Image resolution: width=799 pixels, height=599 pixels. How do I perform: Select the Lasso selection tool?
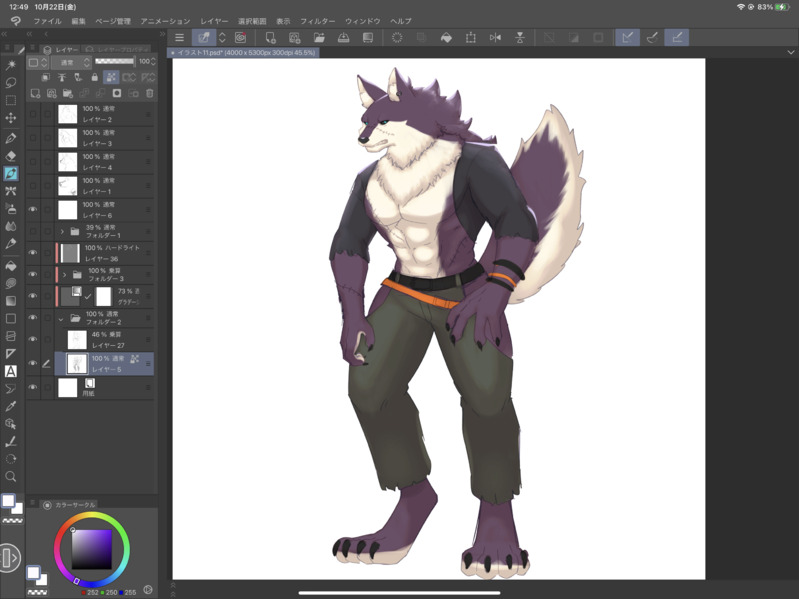11,82
